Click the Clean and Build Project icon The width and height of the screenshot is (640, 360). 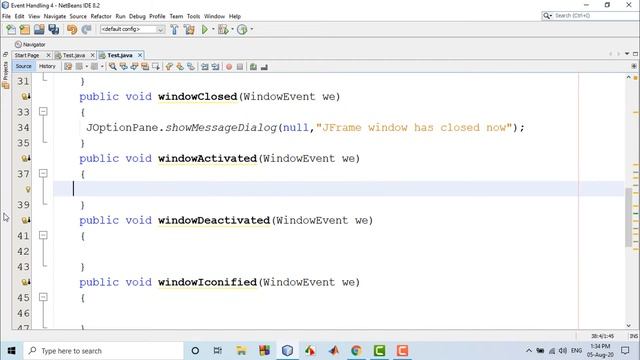click(x=189, y=29)
